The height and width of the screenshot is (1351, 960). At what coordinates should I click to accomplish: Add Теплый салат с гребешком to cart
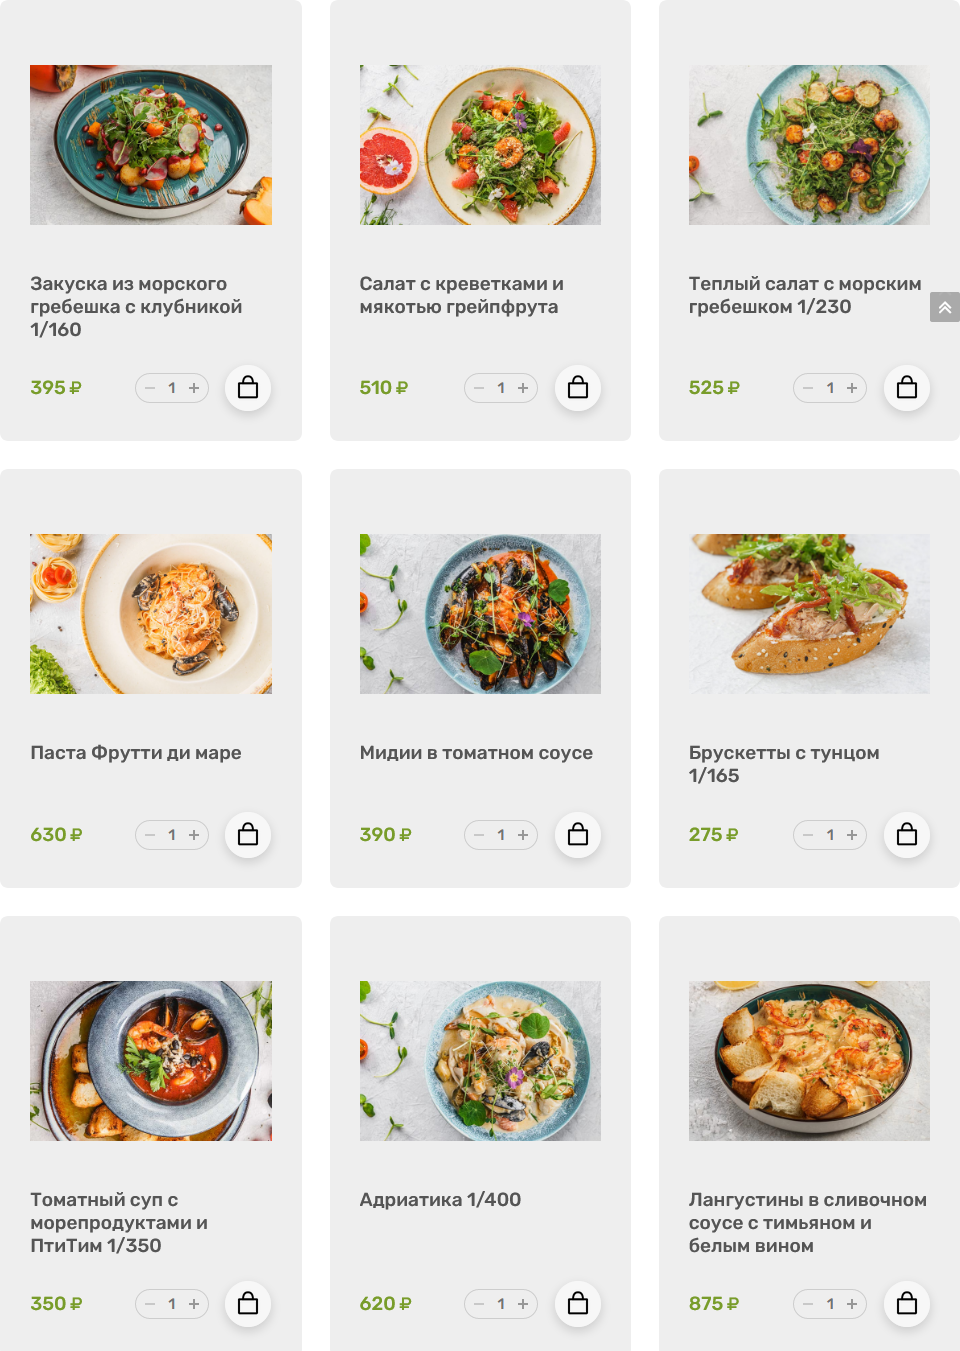(x=907, y=388)
